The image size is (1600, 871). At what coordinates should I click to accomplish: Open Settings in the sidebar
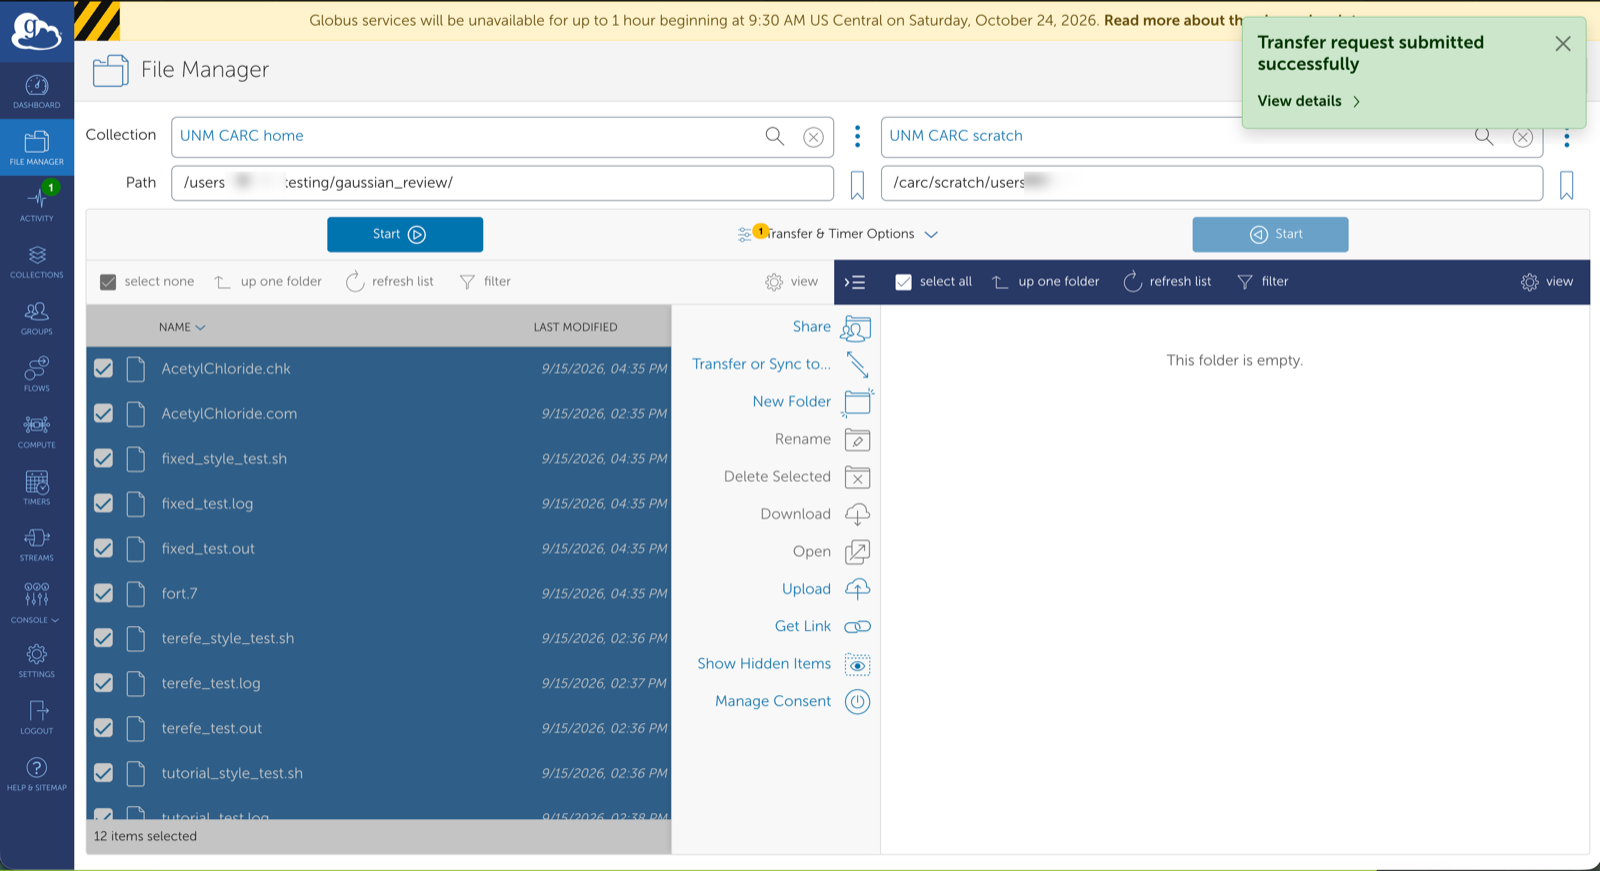[37, 660]
